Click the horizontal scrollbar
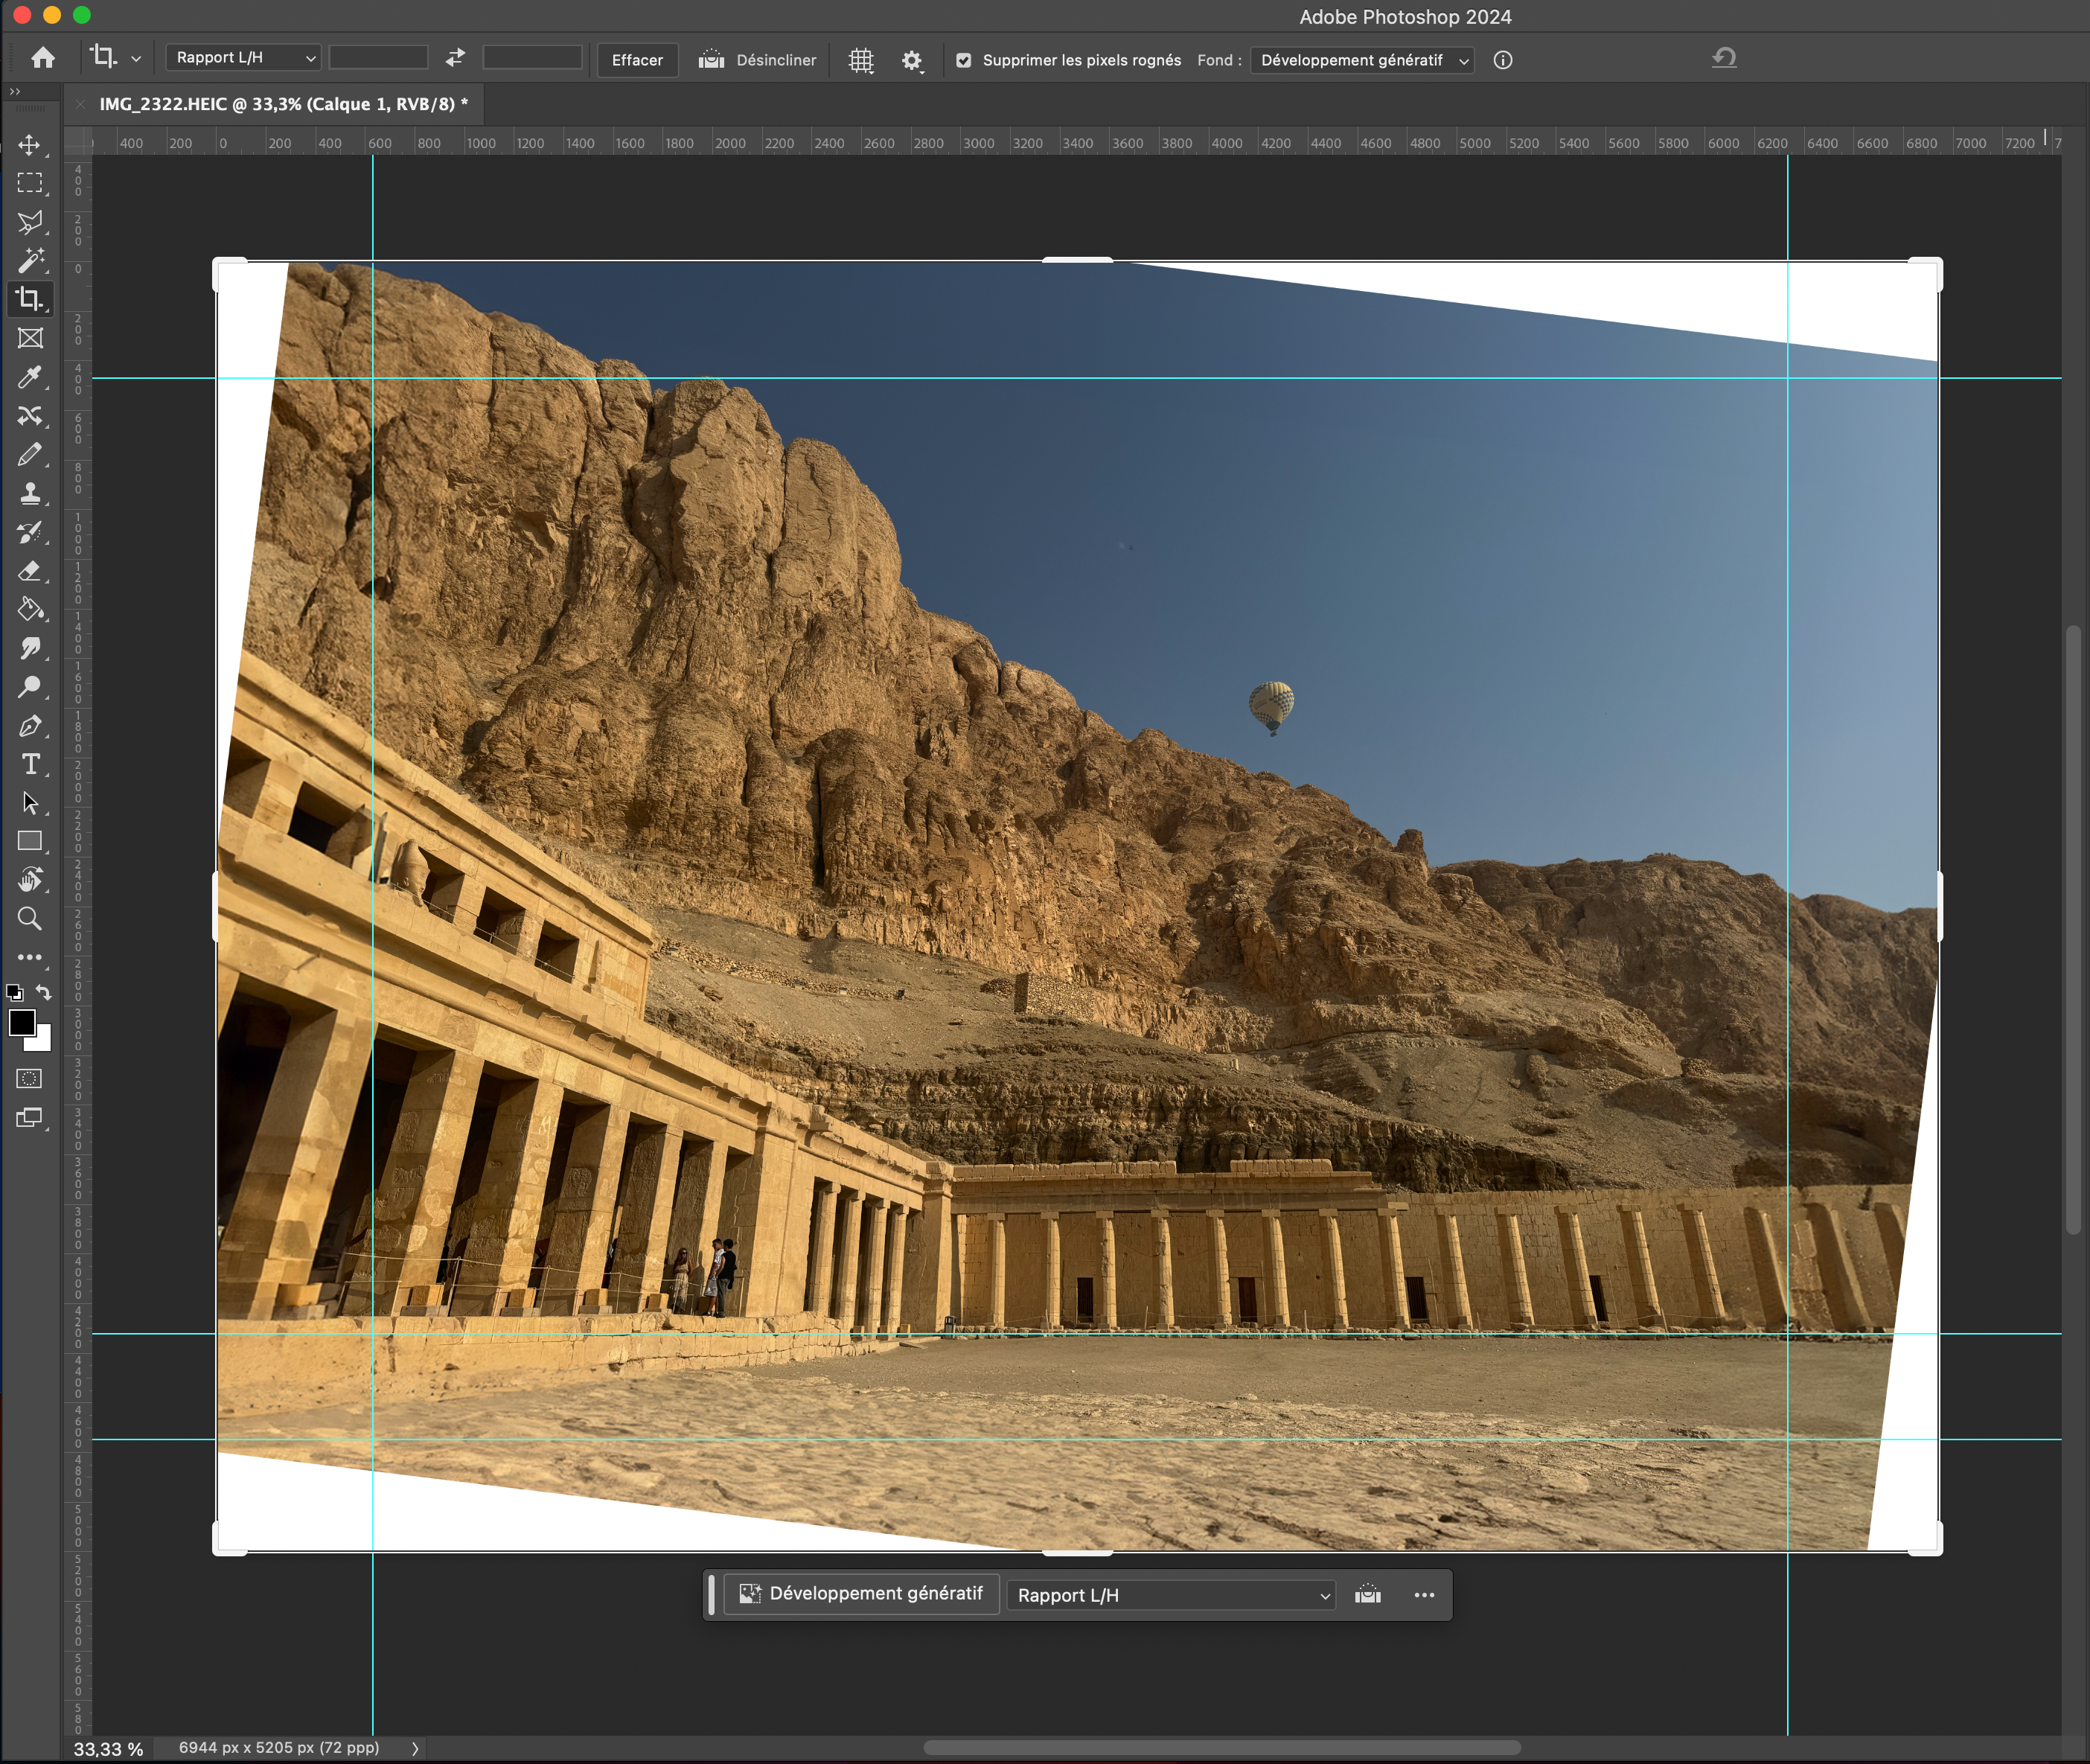This screenshot has height=1764, width=2090. tap(1222, 1748)
